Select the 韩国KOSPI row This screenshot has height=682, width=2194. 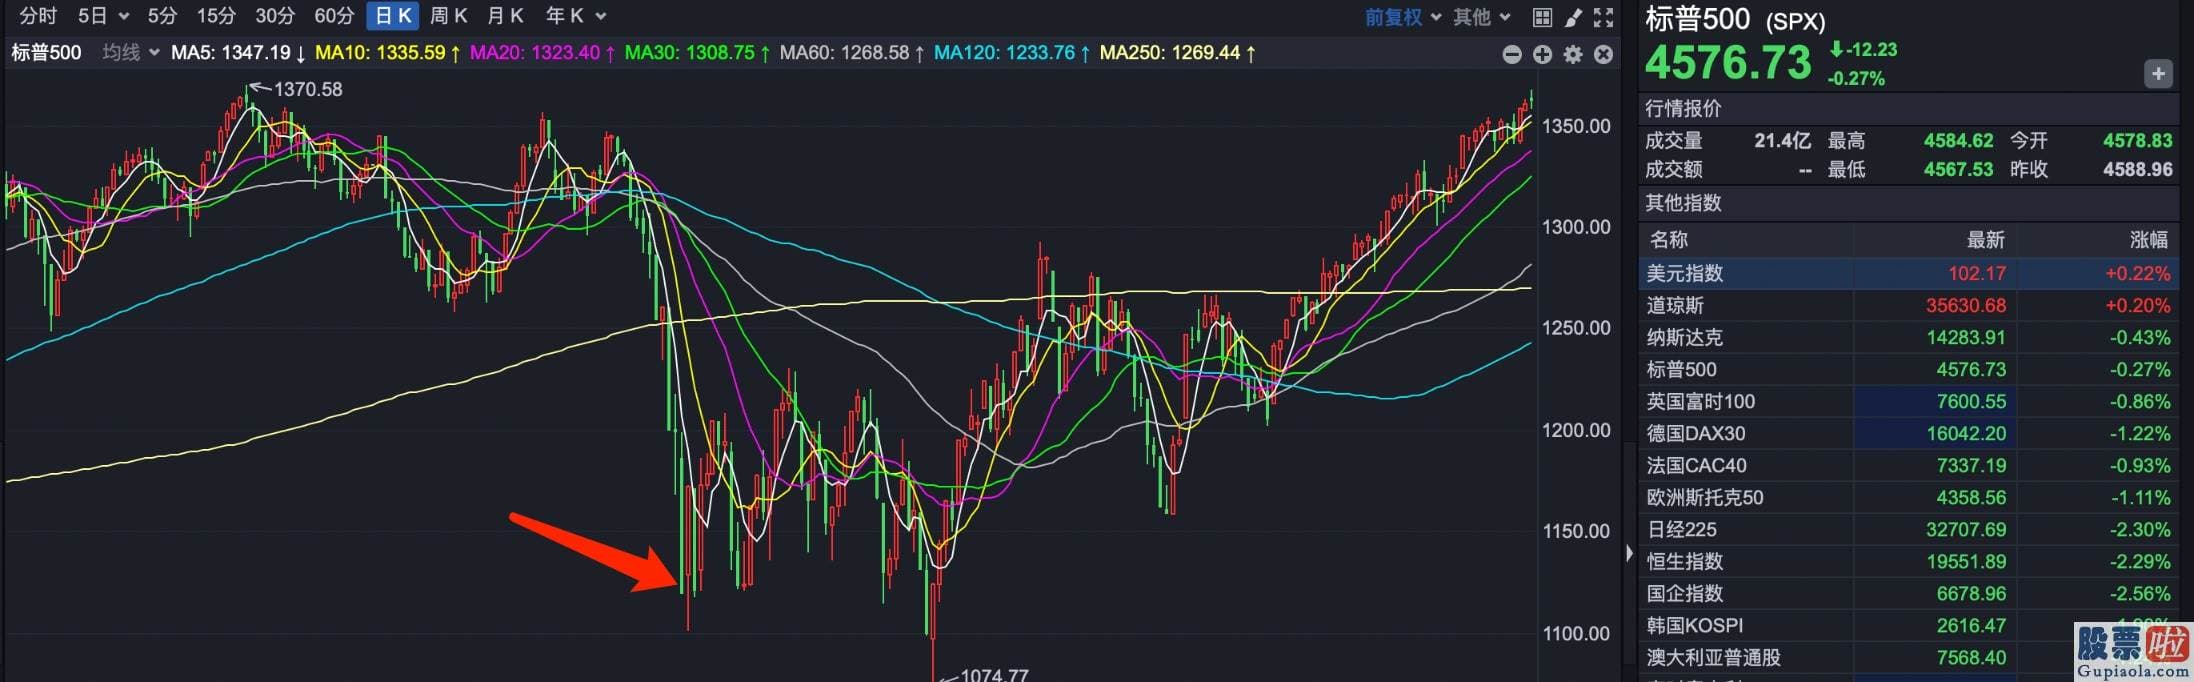tap(1909, 625)
